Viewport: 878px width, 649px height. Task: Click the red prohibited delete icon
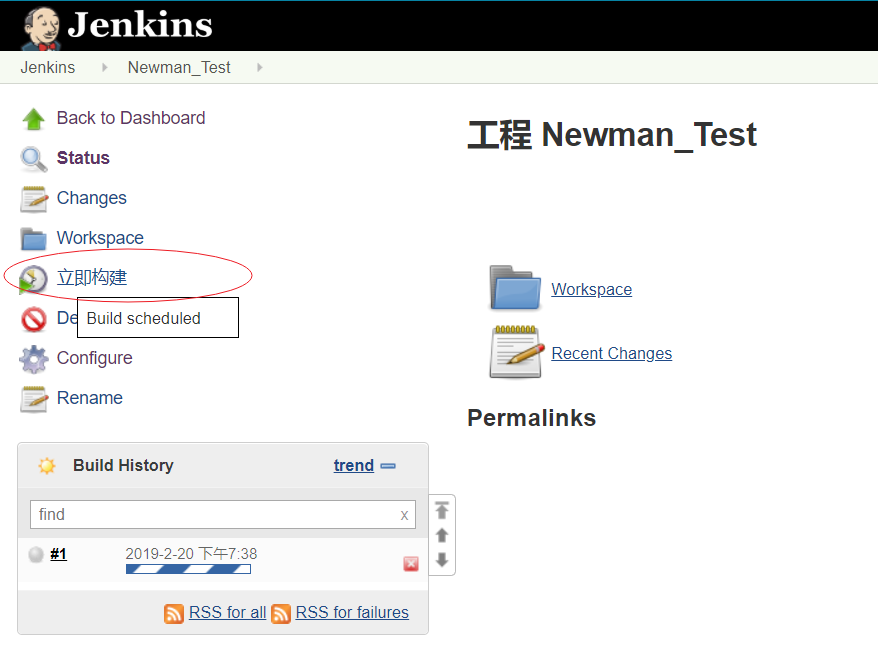tap(34, 319)
